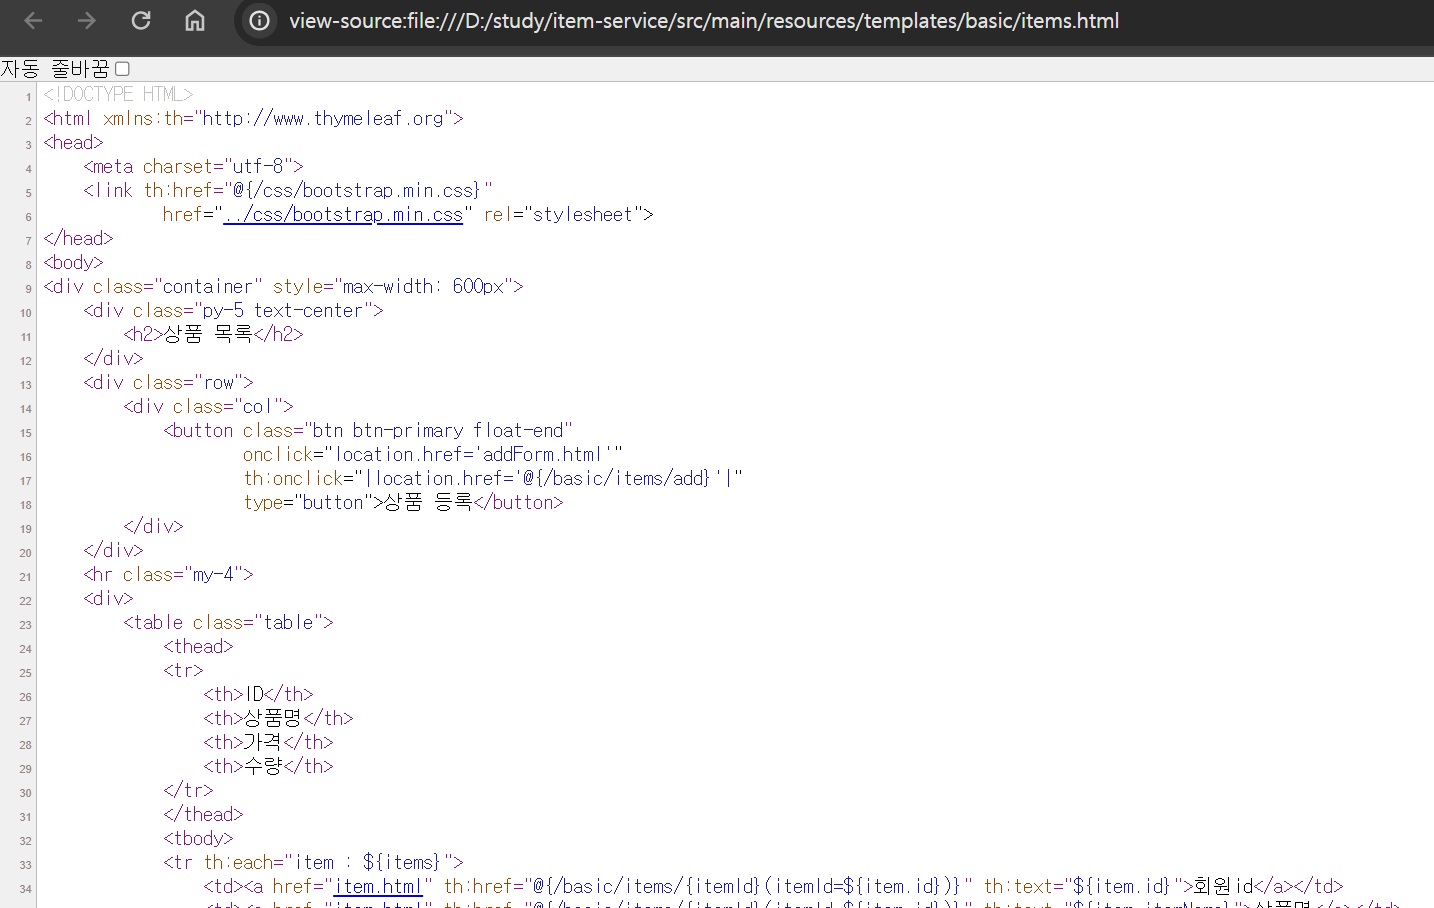Click the 자동 줄바꿈 label text
The height and width of the screenshot is (908, 1434).
click(55, 69)
